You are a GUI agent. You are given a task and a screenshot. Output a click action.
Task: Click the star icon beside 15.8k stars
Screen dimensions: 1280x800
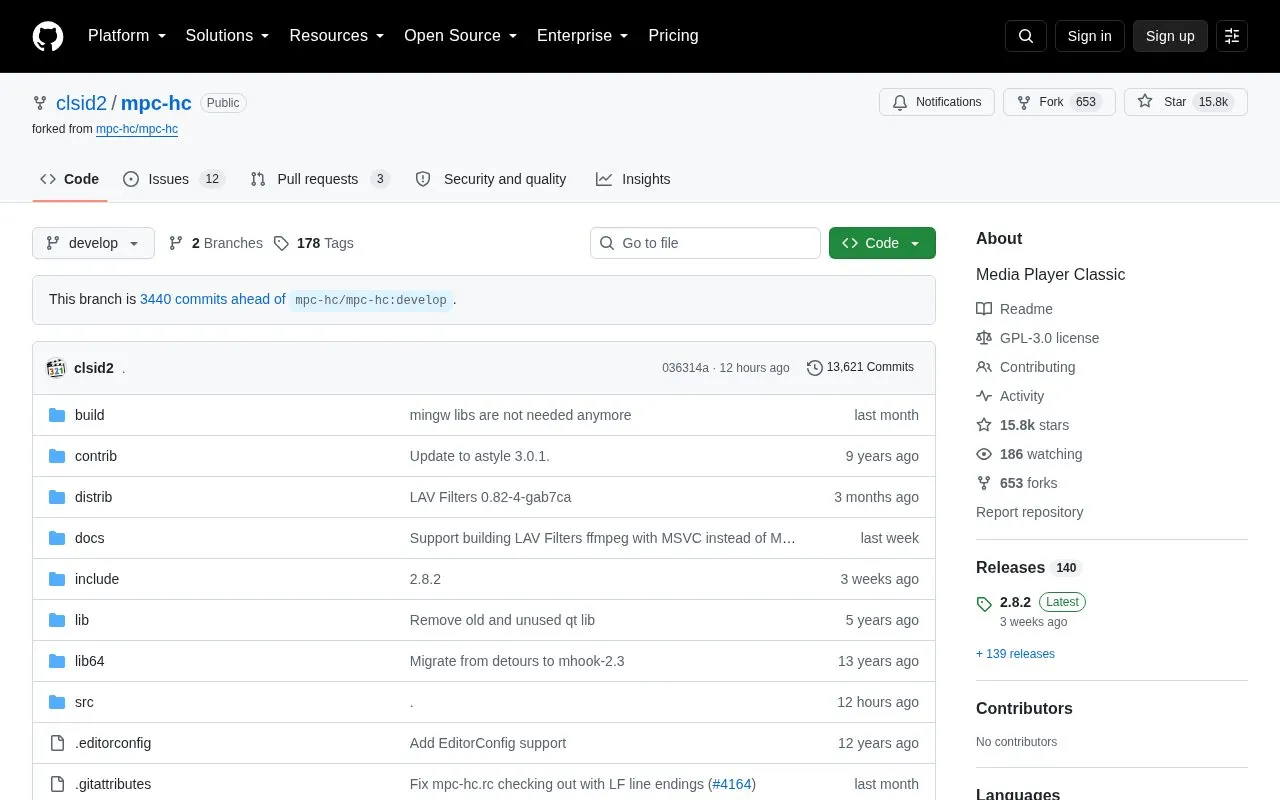[x=984, y=425]
